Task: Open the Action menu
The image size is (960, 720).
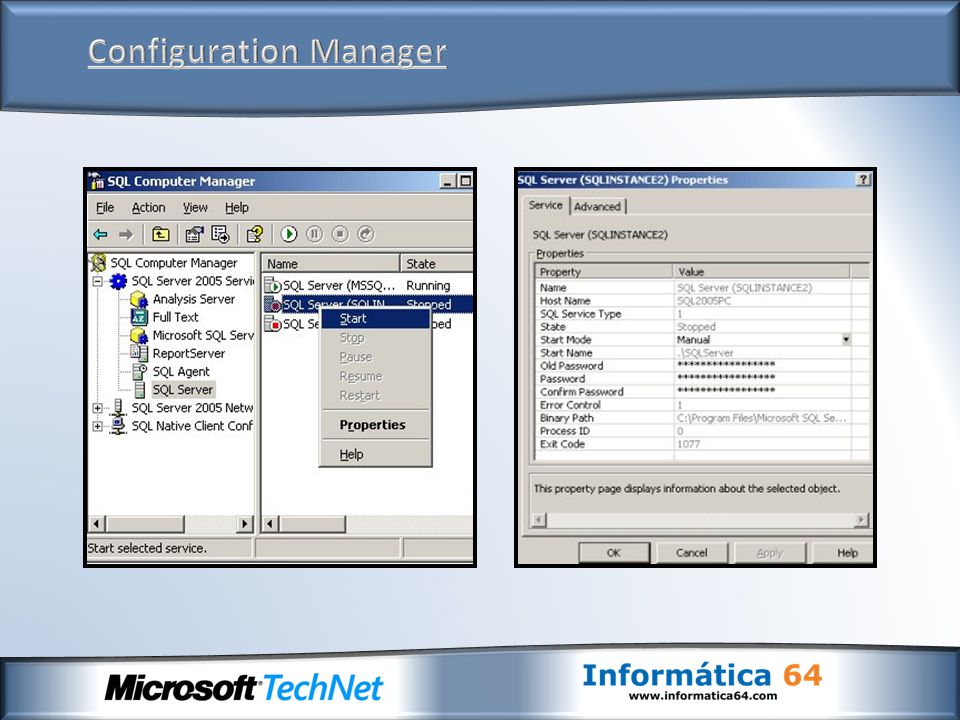Action: pyautogui.click(x=149, y=208)
